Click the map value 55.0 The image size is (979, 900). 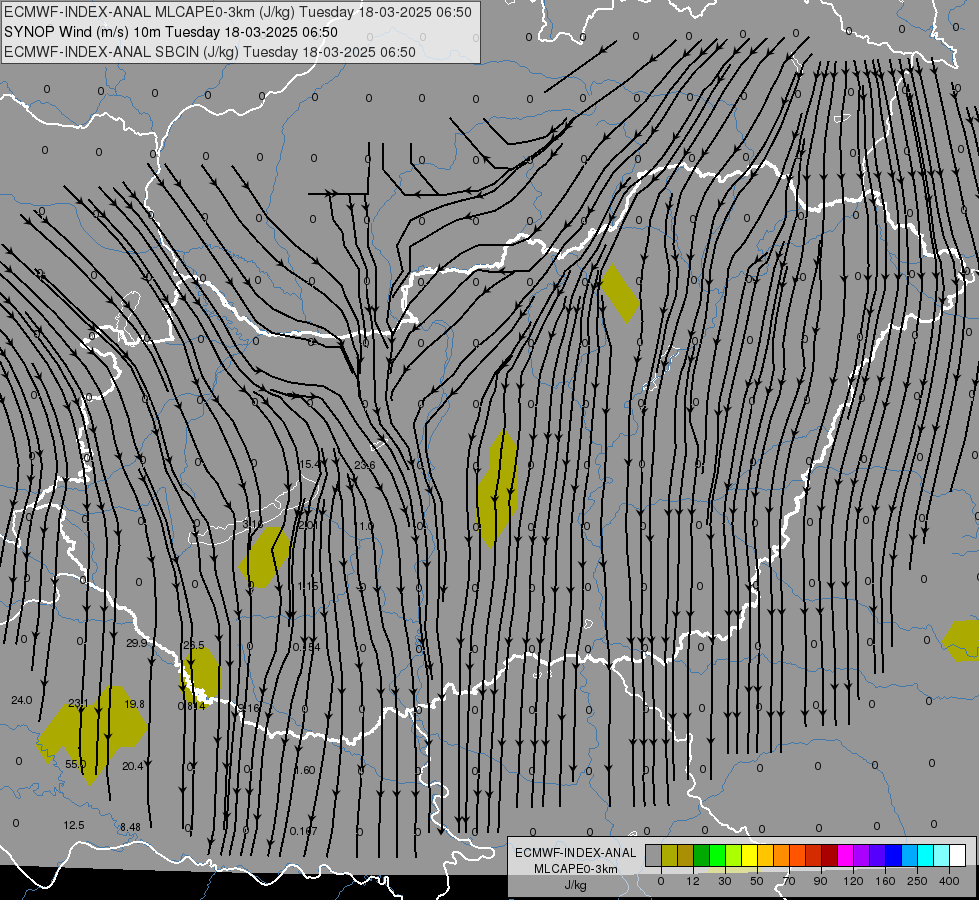pyautogui.click(x=76, y=764)
